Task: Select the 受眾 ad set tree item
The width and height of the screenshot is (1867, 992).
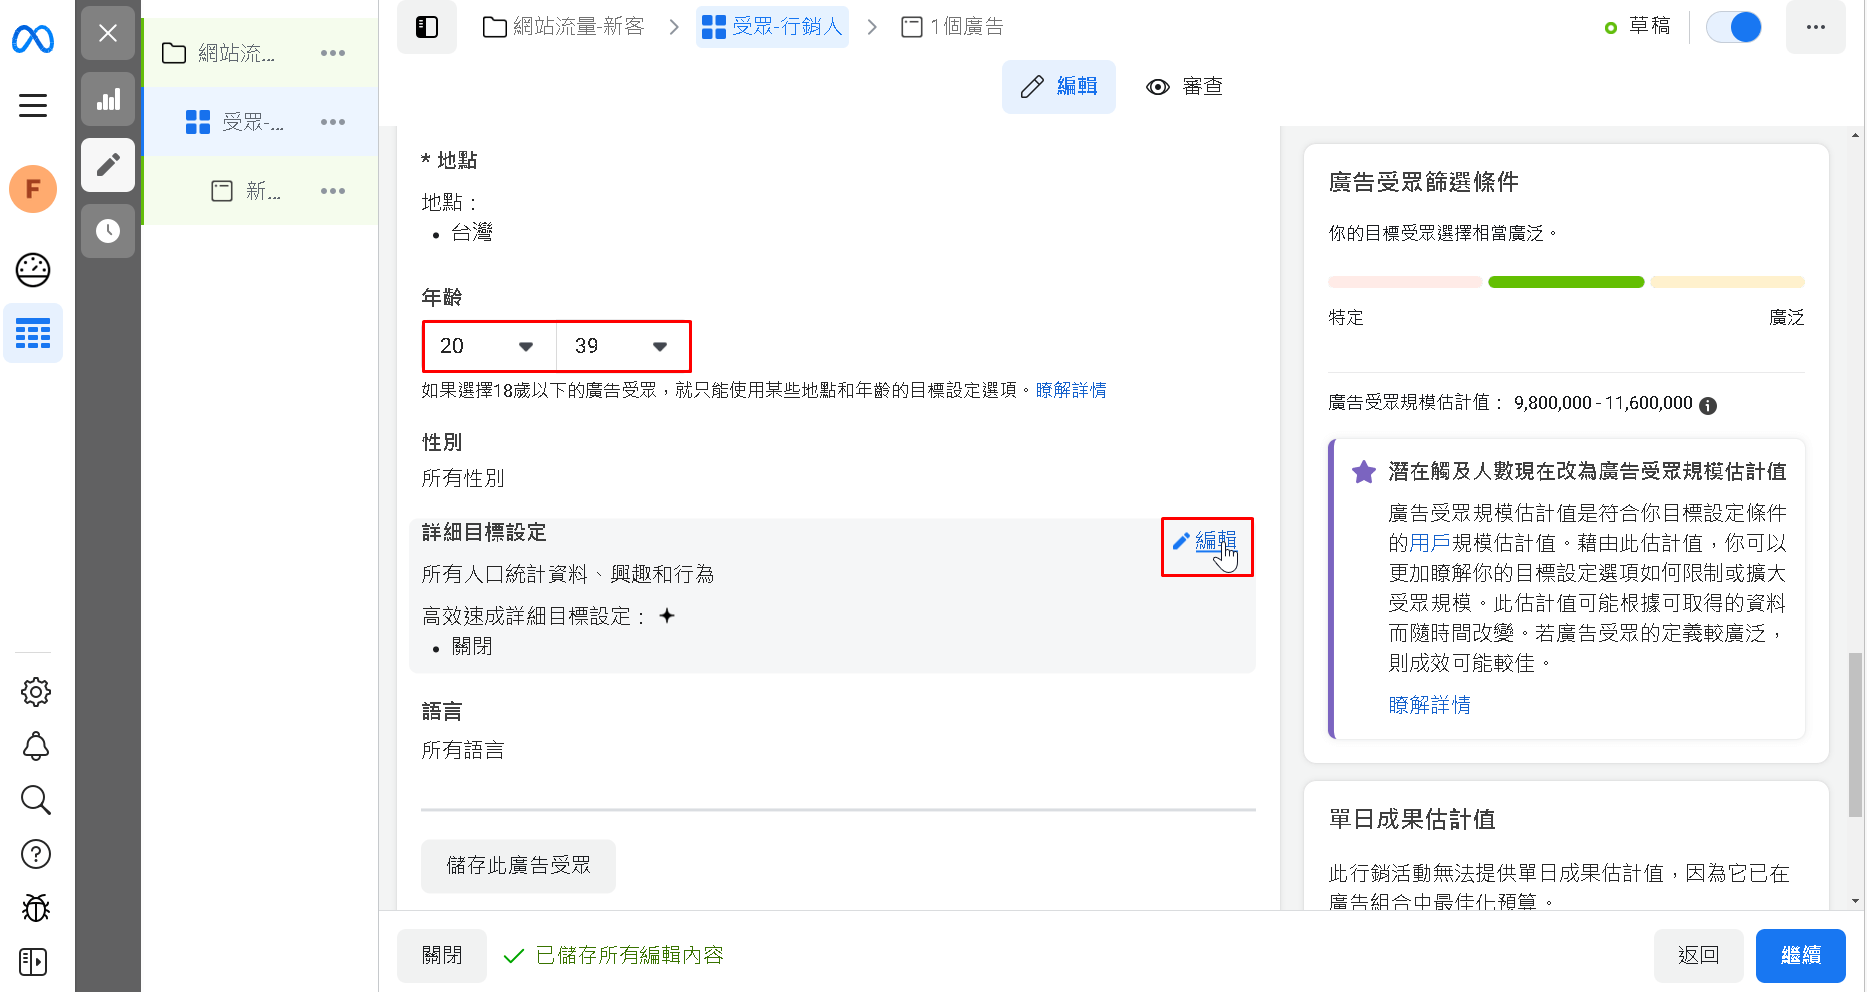Action: 260,122
